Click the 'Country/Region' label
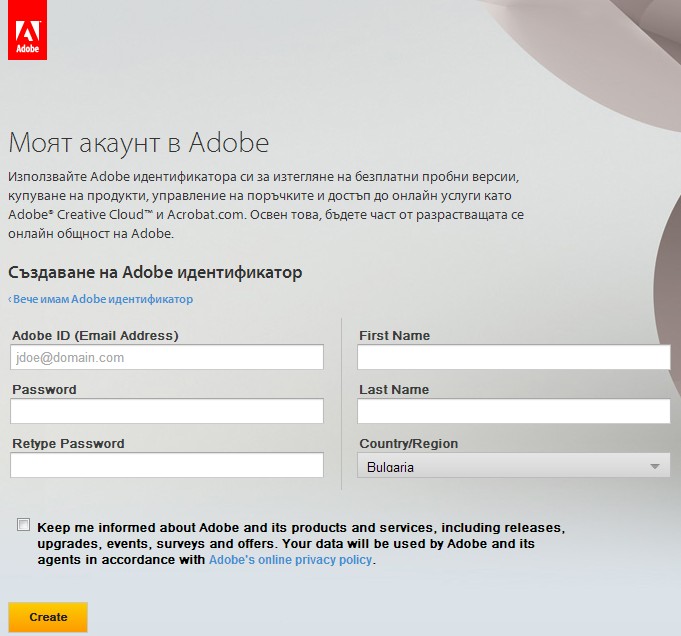The width and height of the screenshot is (681, 636). coord(409,444)
